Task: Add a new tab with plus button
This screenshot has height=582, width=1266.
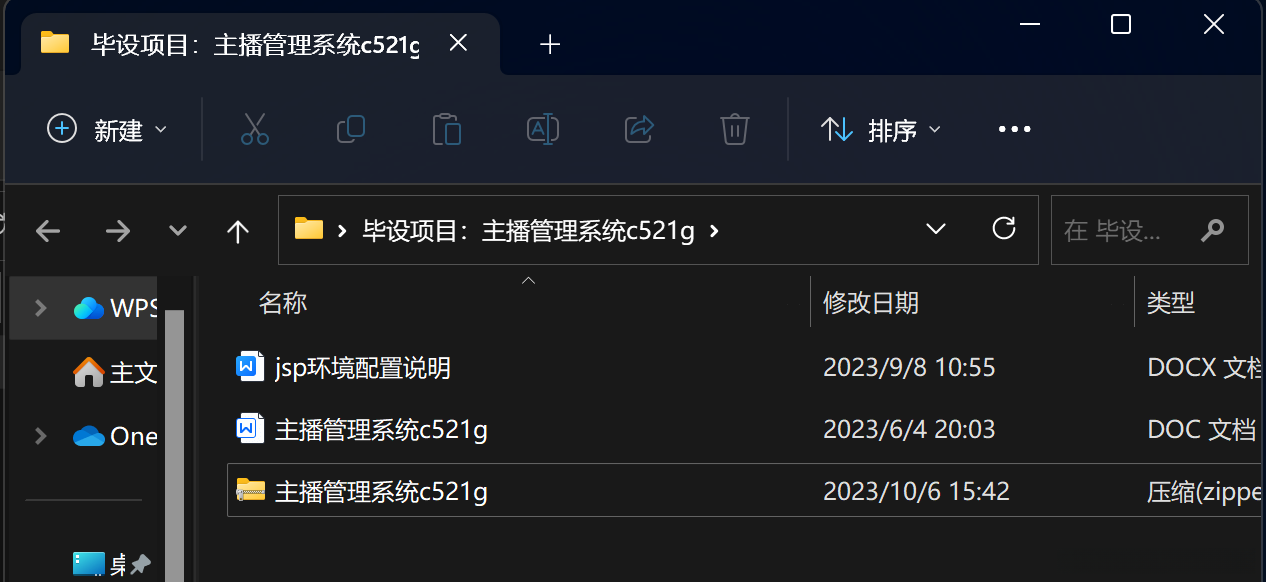Action: 549,44
